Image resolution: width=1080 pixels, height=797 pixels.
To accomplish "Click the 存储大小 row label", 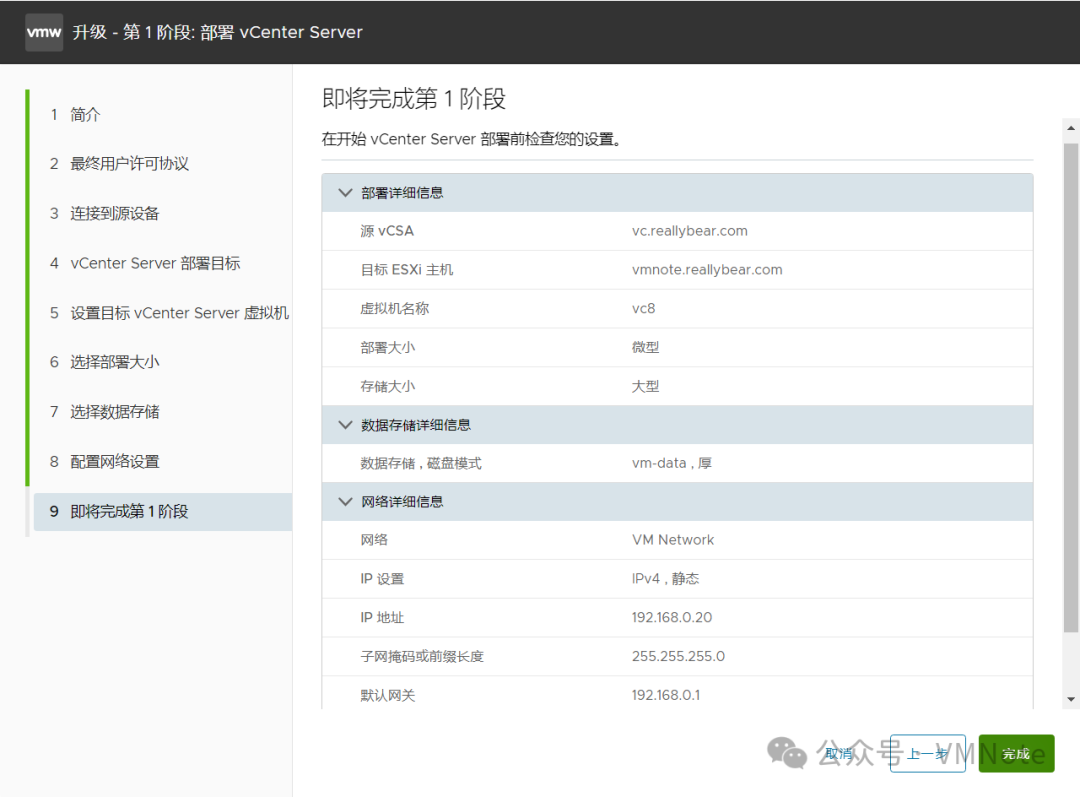I will (388, 386).
